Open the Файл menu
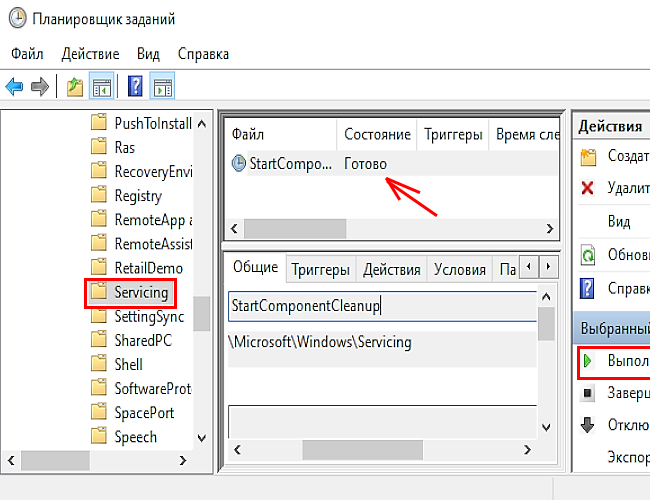The height and width of the screenshot is (500, 650). point(27,54)
